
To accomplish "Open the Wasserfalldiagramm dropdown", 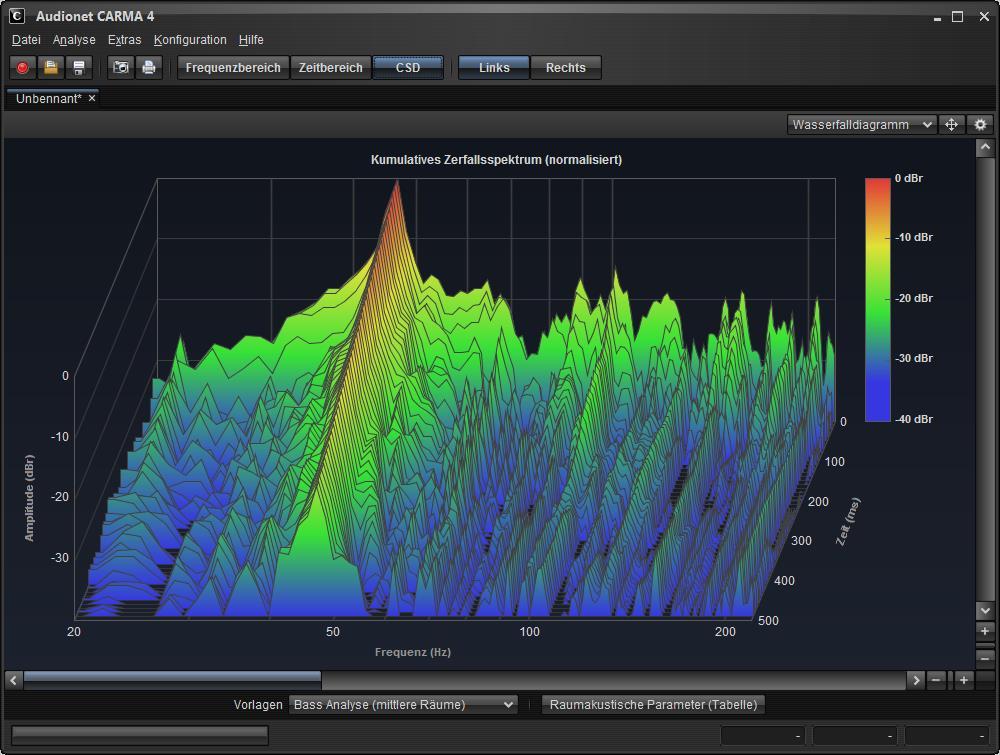I will pyautogui.click(x=862, y=124).
